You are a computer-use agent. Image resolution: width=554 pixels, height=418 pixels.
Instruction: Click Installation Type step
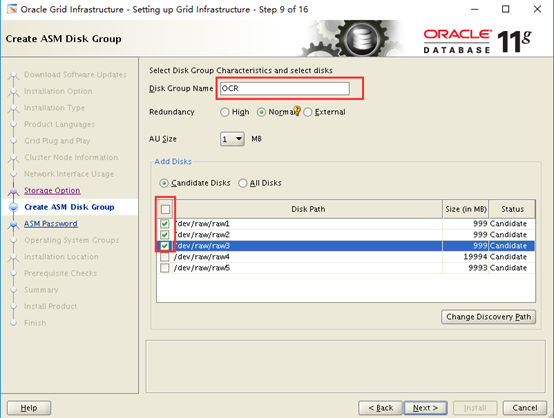54,108
